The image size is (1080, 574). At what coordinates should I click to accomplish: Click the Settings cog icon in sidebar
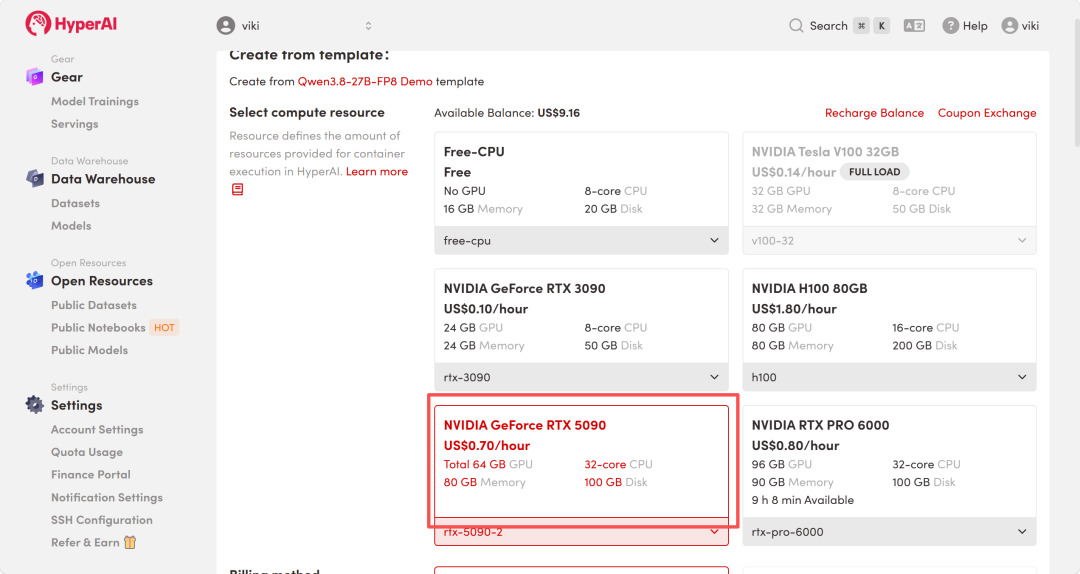[x=34, y=404]
